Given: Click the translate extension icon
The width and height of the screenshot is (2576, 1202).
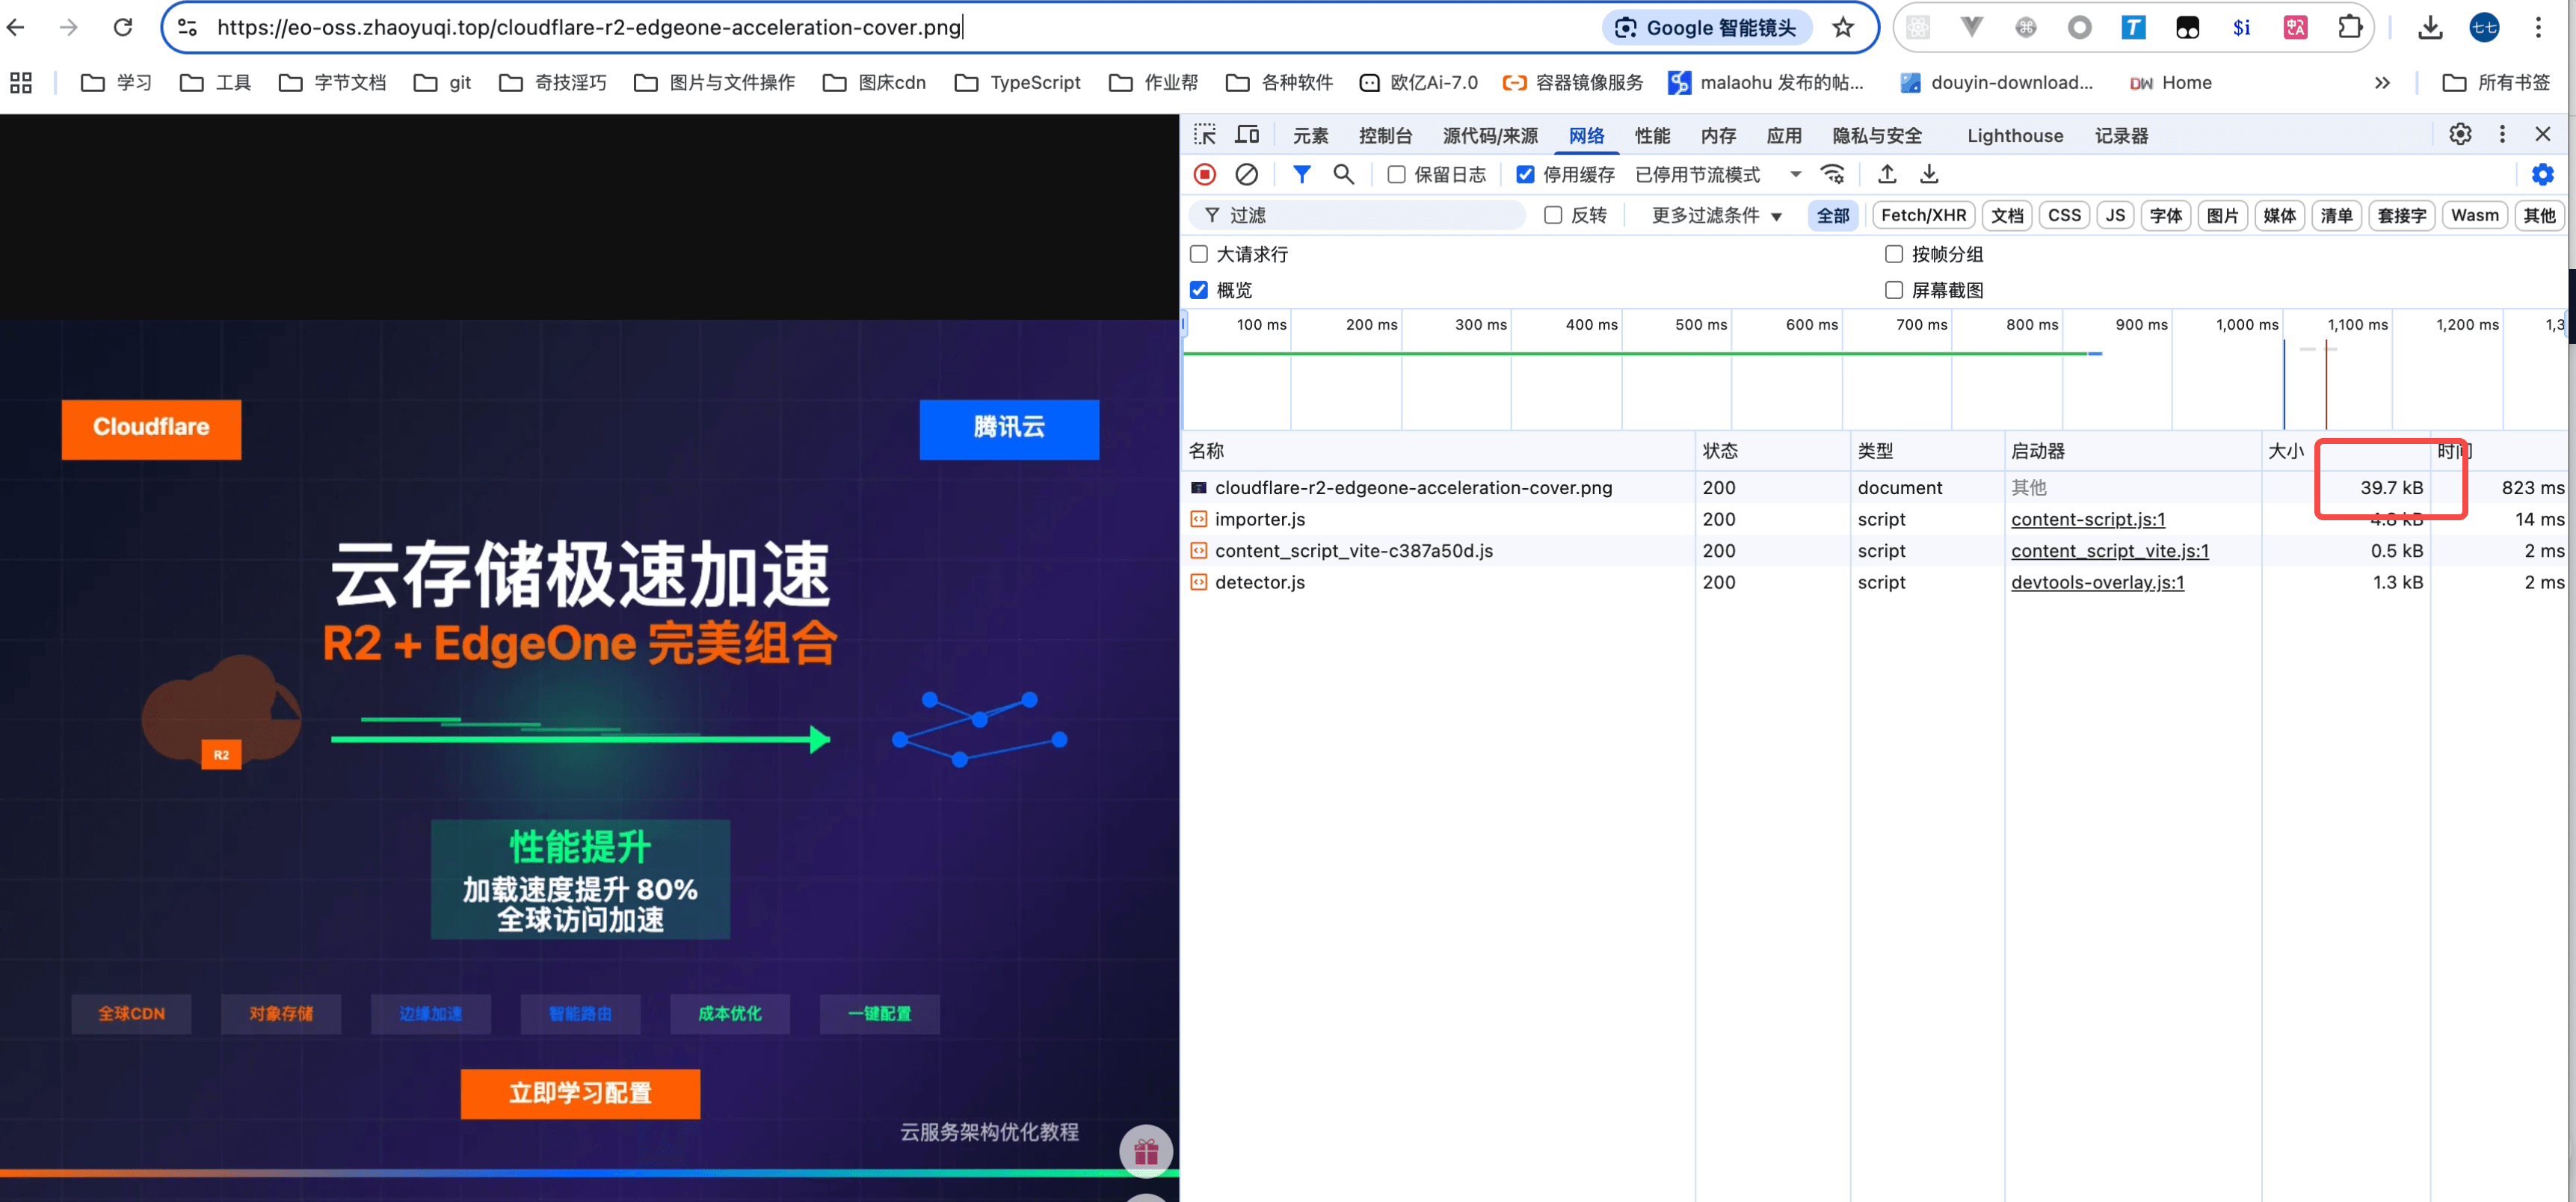Looking at the screenshot, I should [2296, 27].
